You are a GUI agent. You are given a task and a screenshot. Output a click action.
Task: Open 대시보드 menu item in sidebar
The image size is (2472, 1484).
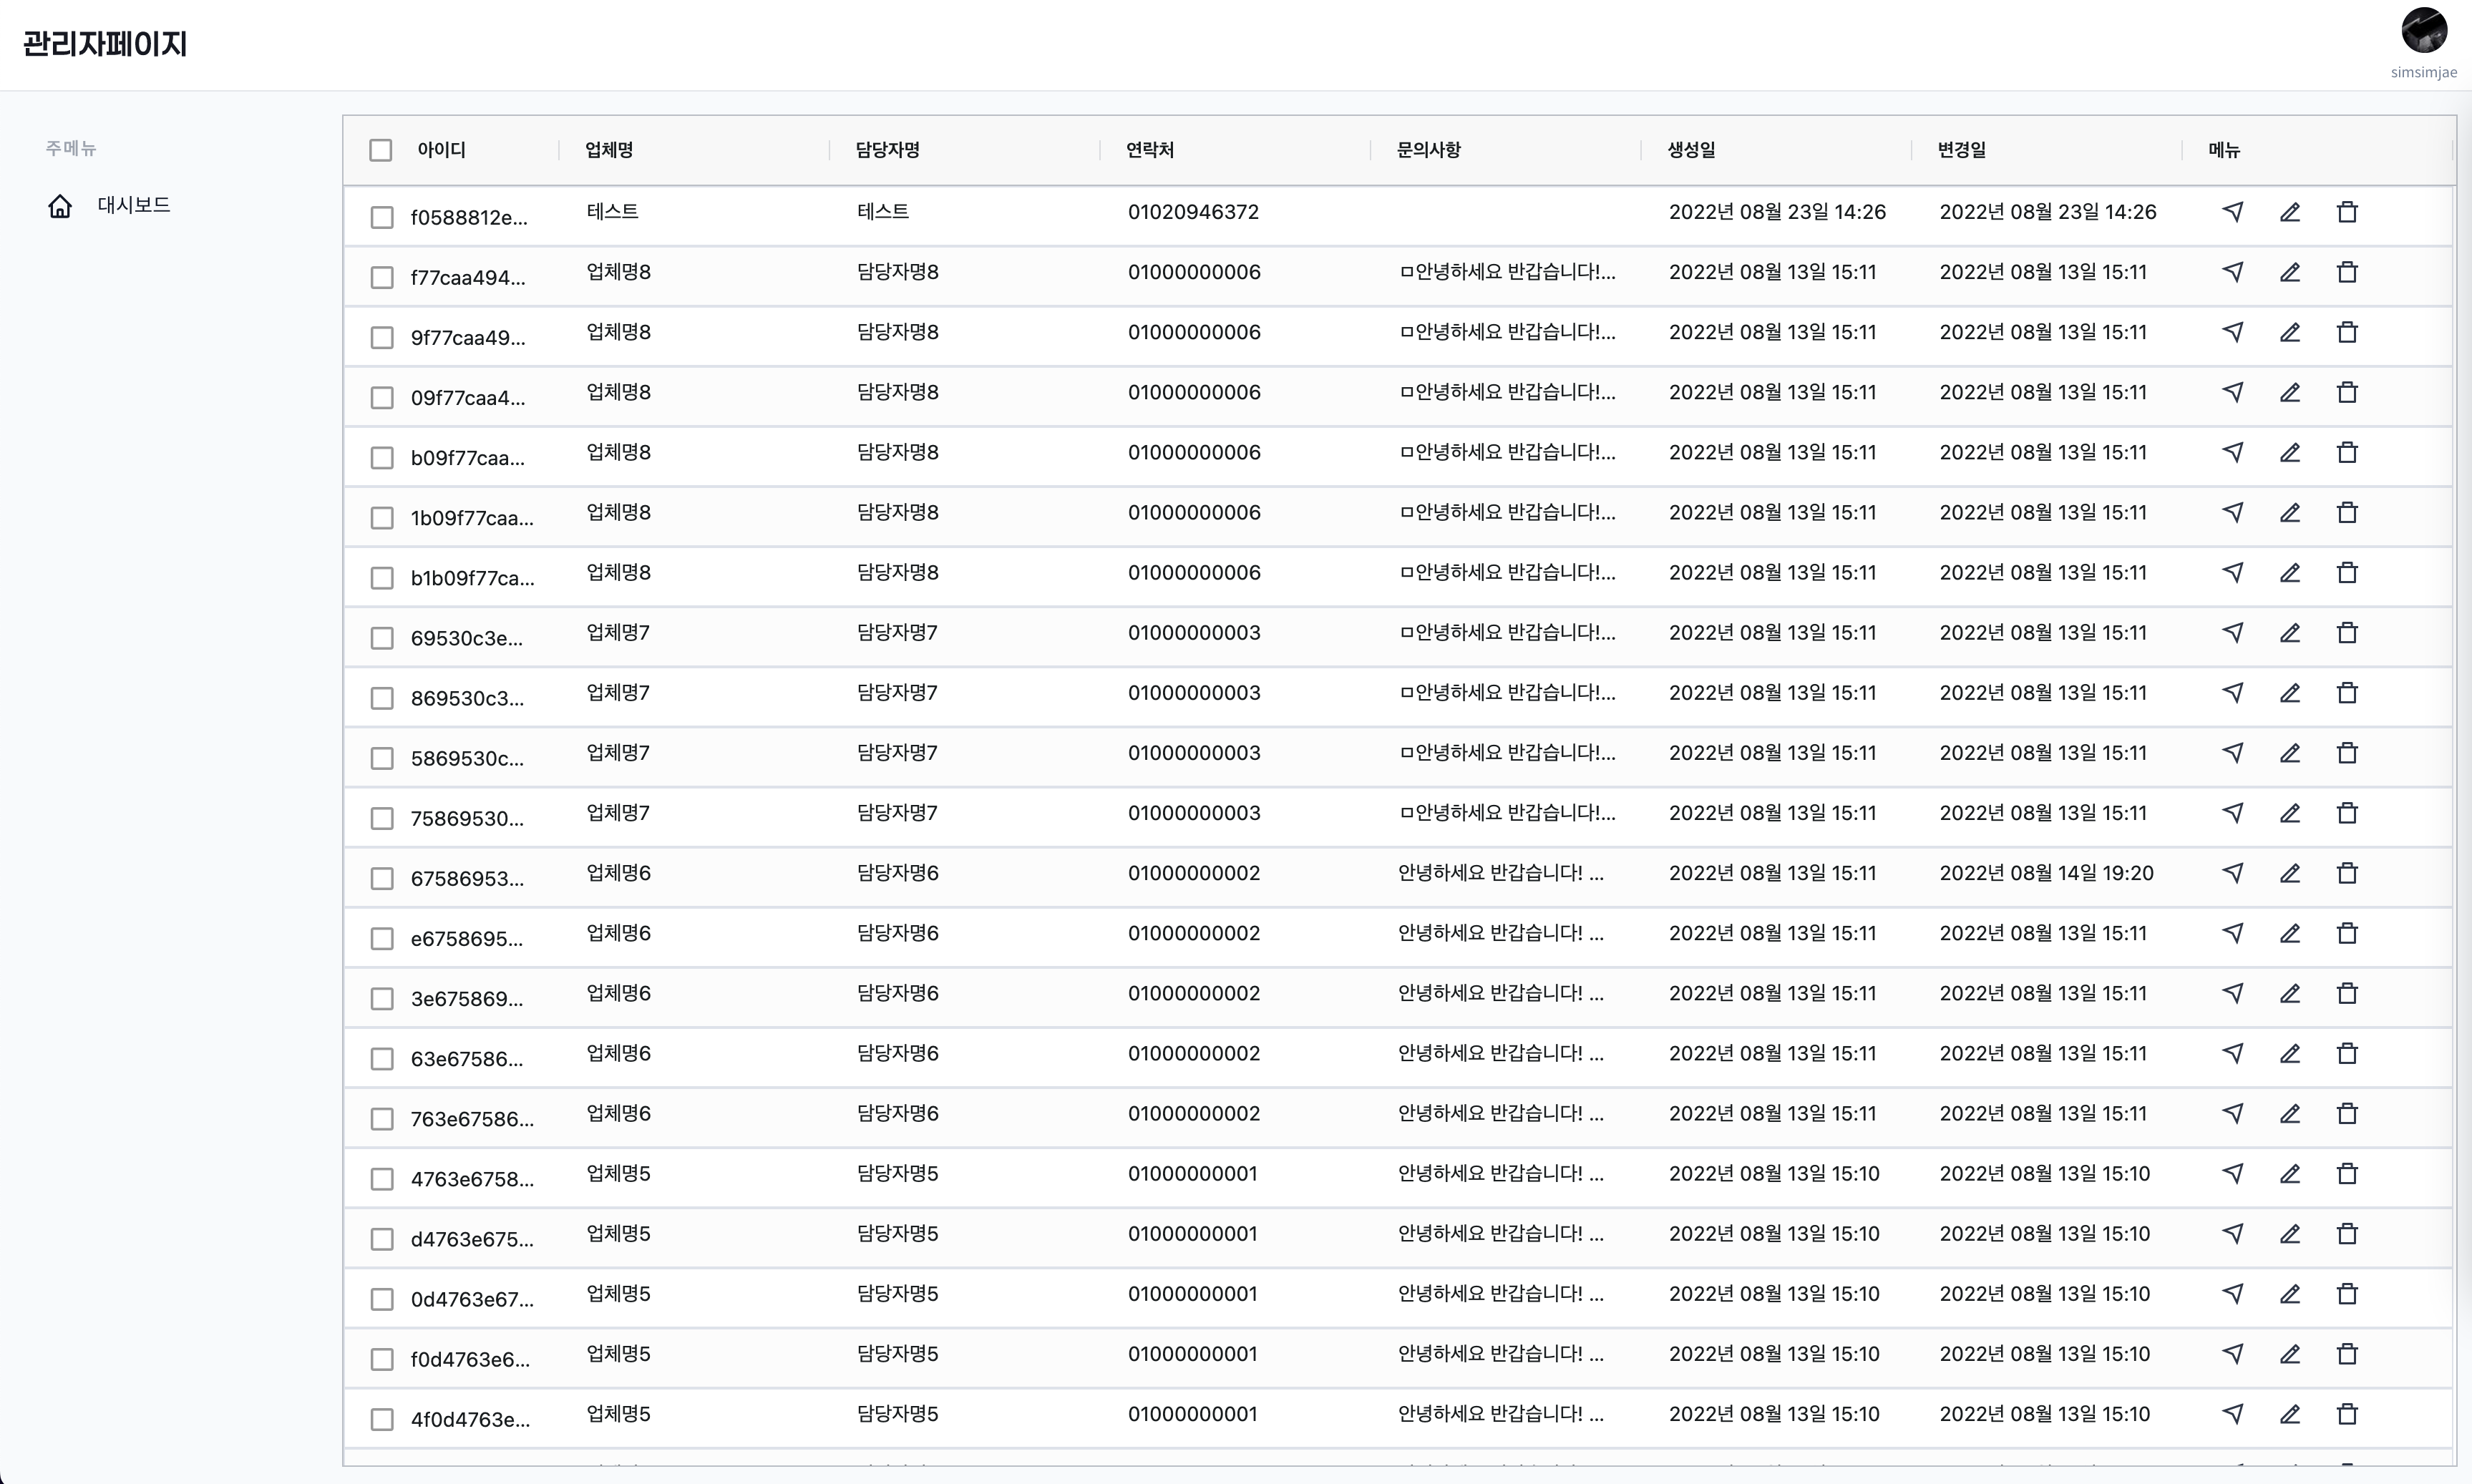coord(134,205)
